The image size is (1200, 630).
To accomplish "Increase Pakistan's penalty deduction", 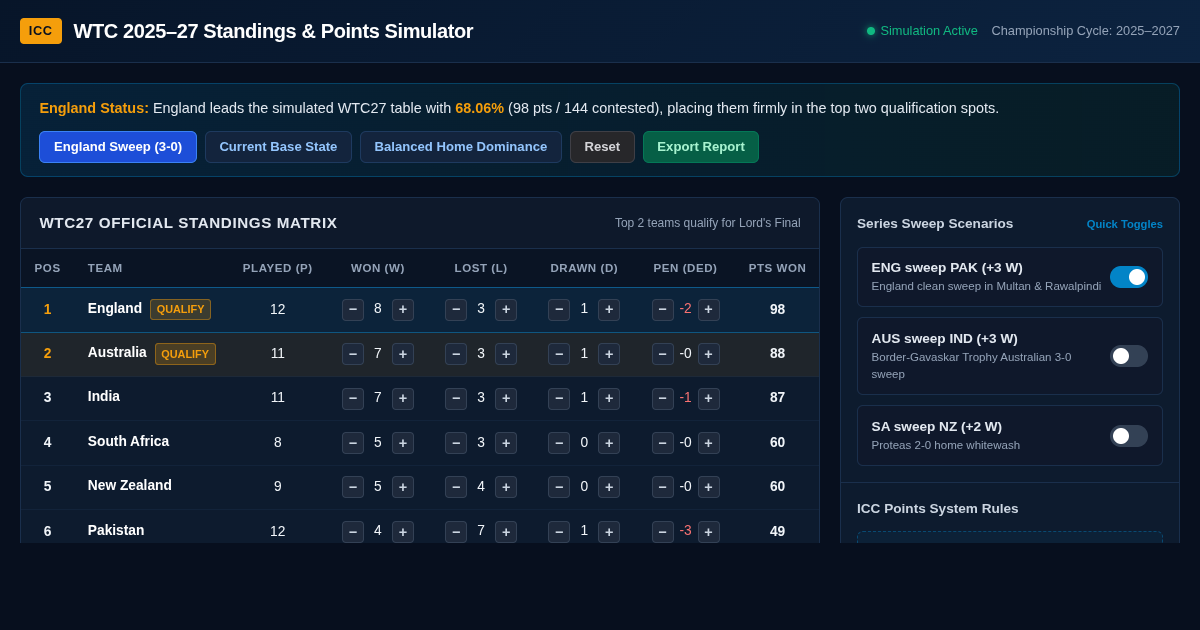I will tap(709, 532).
